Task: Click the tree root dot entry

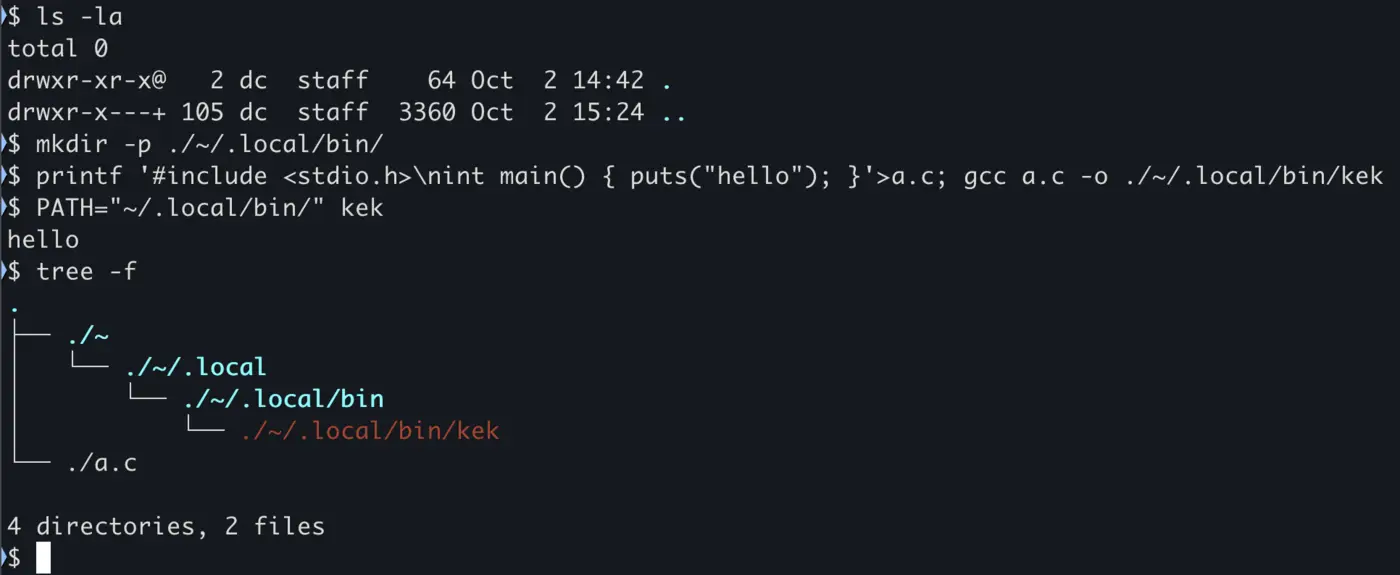Action: click(x=14, y=306)
